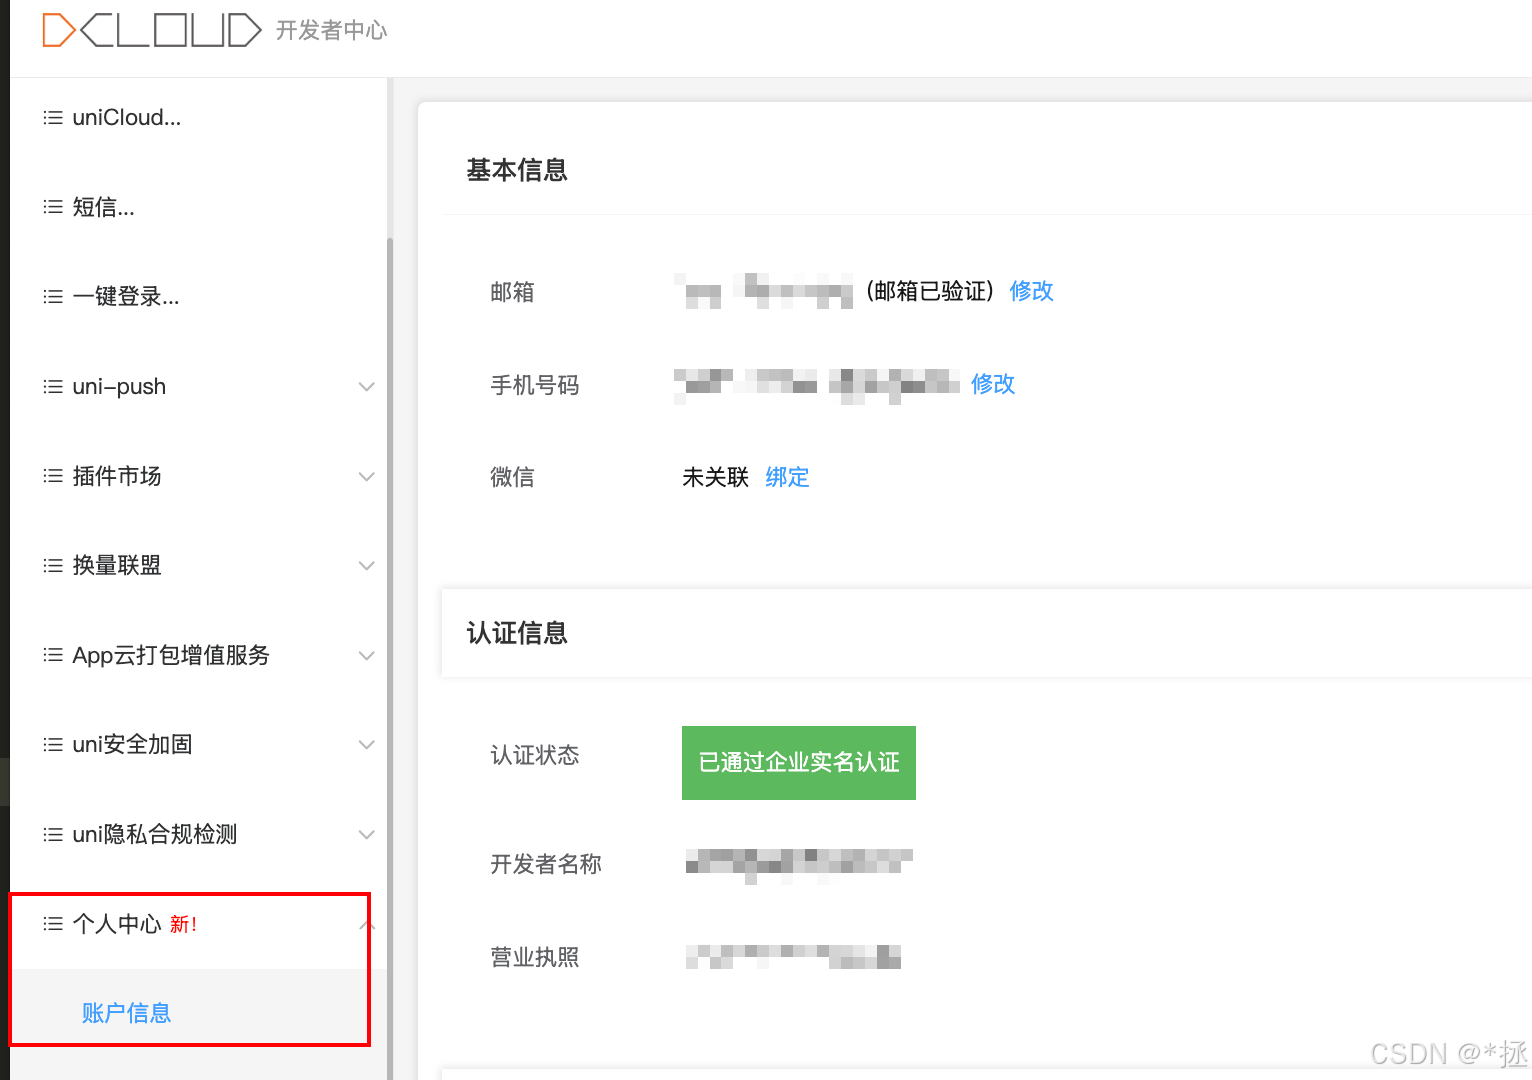The image size is (1532, 1080).
Task: Click list icon beside uniCloud item
Action: coord(53,118)
